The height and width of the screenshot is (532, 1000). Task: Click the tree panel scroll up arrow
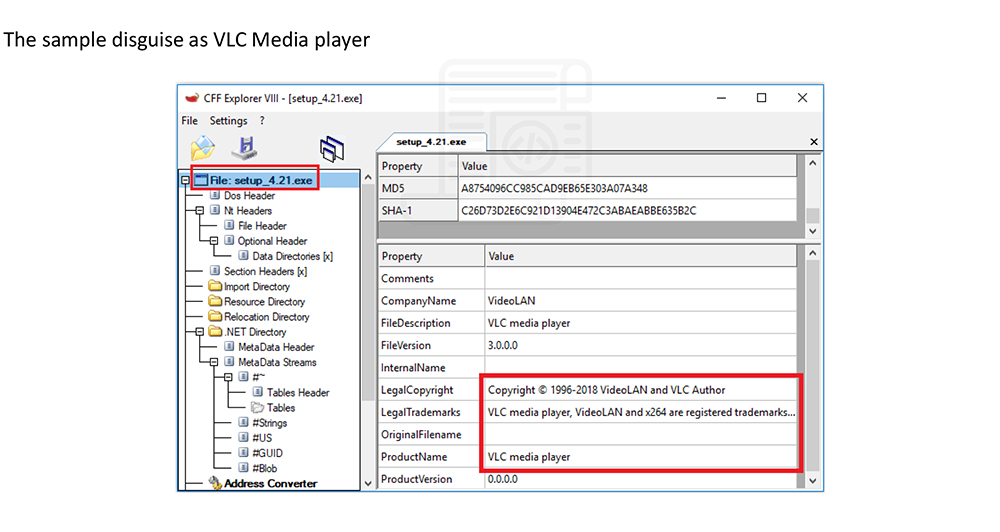[367, 178]
